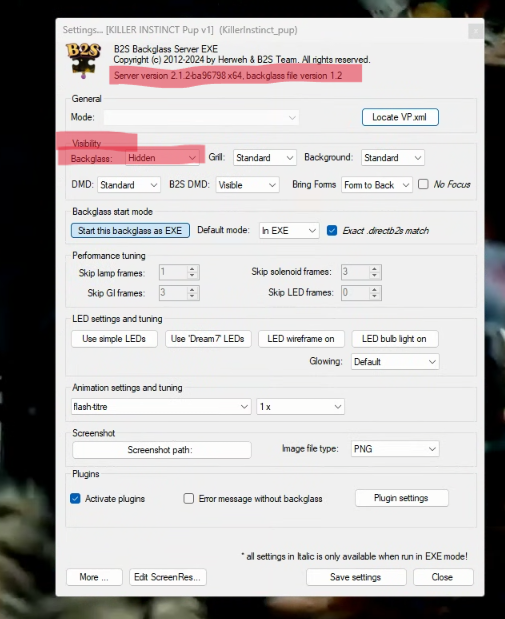Increase Skip lamp frames with up arrow
Image resolution: width=505 pixels, height=619 pixels.
tap(192, 269)
